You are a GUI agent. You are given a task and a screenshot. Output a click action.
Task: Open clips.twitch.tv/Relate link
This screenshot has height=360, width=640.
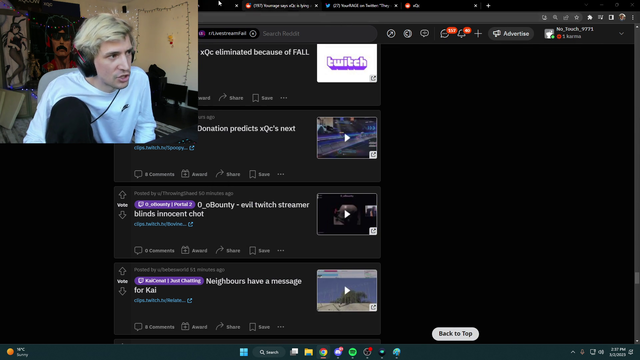pyautogui.click(x=163, y=300)
